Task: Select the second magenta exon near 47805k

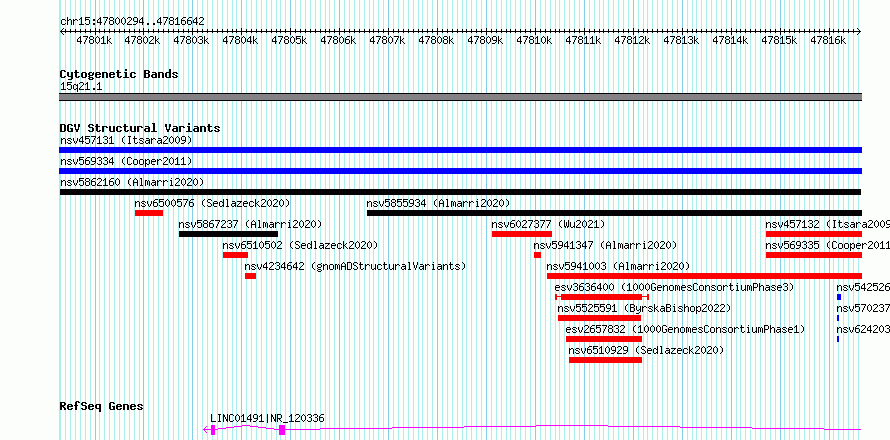Action: point(282,430)
